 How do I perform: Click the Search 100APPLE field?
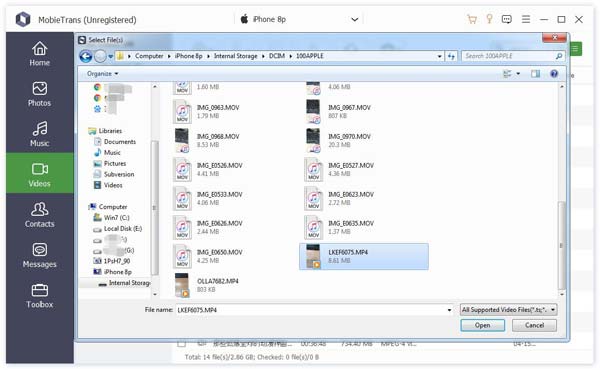[x=513, y=56]
